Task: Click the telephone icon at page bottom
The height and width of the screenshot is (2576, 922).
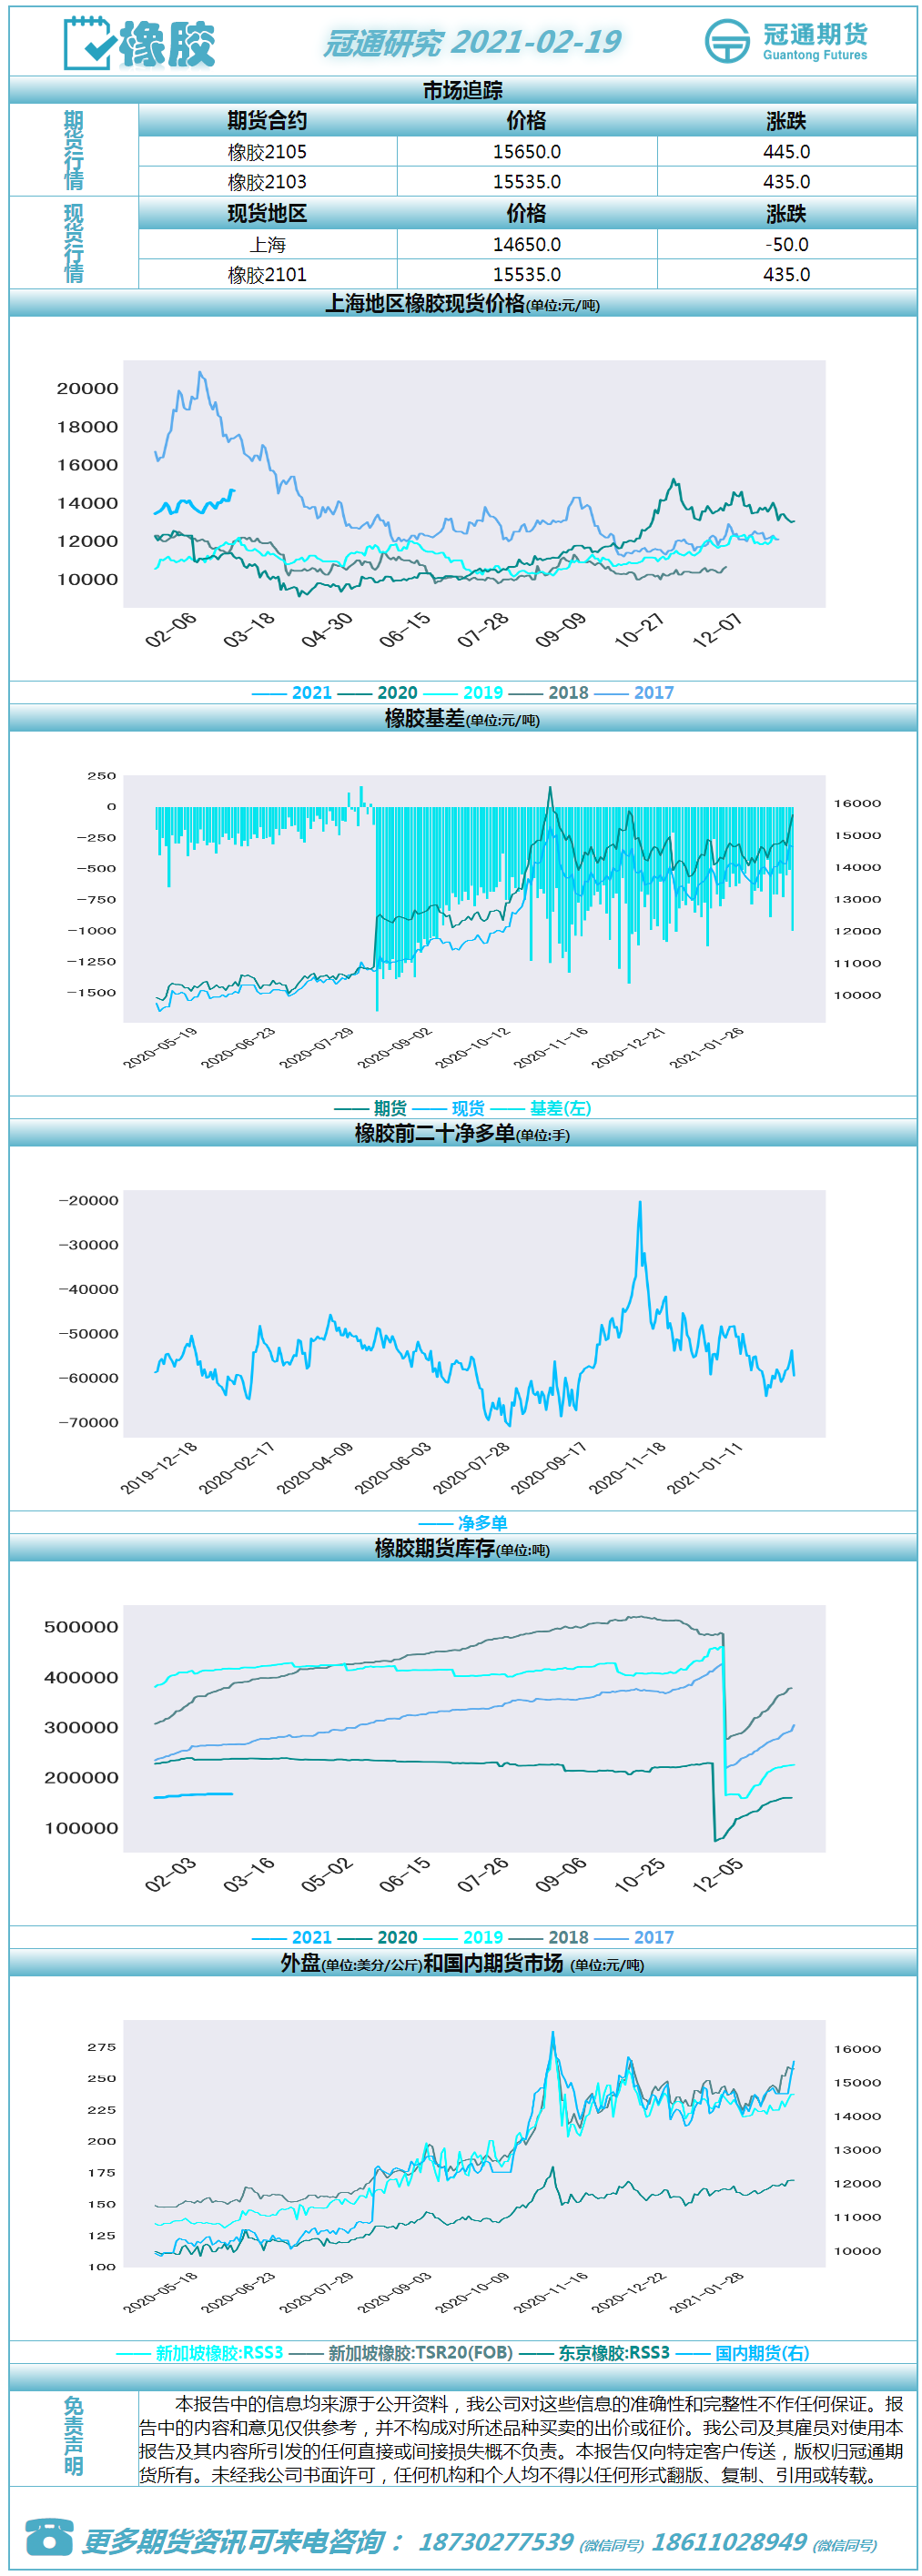Action: tap(48, 2538)
